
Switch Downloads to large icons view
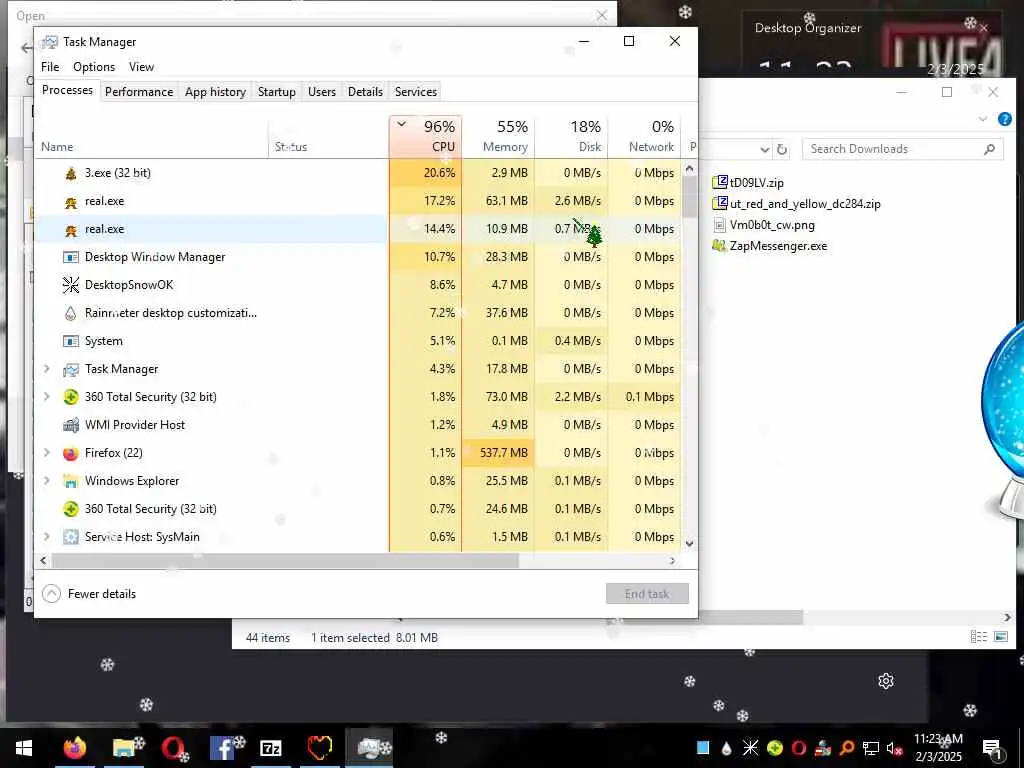pos(1000,636)
